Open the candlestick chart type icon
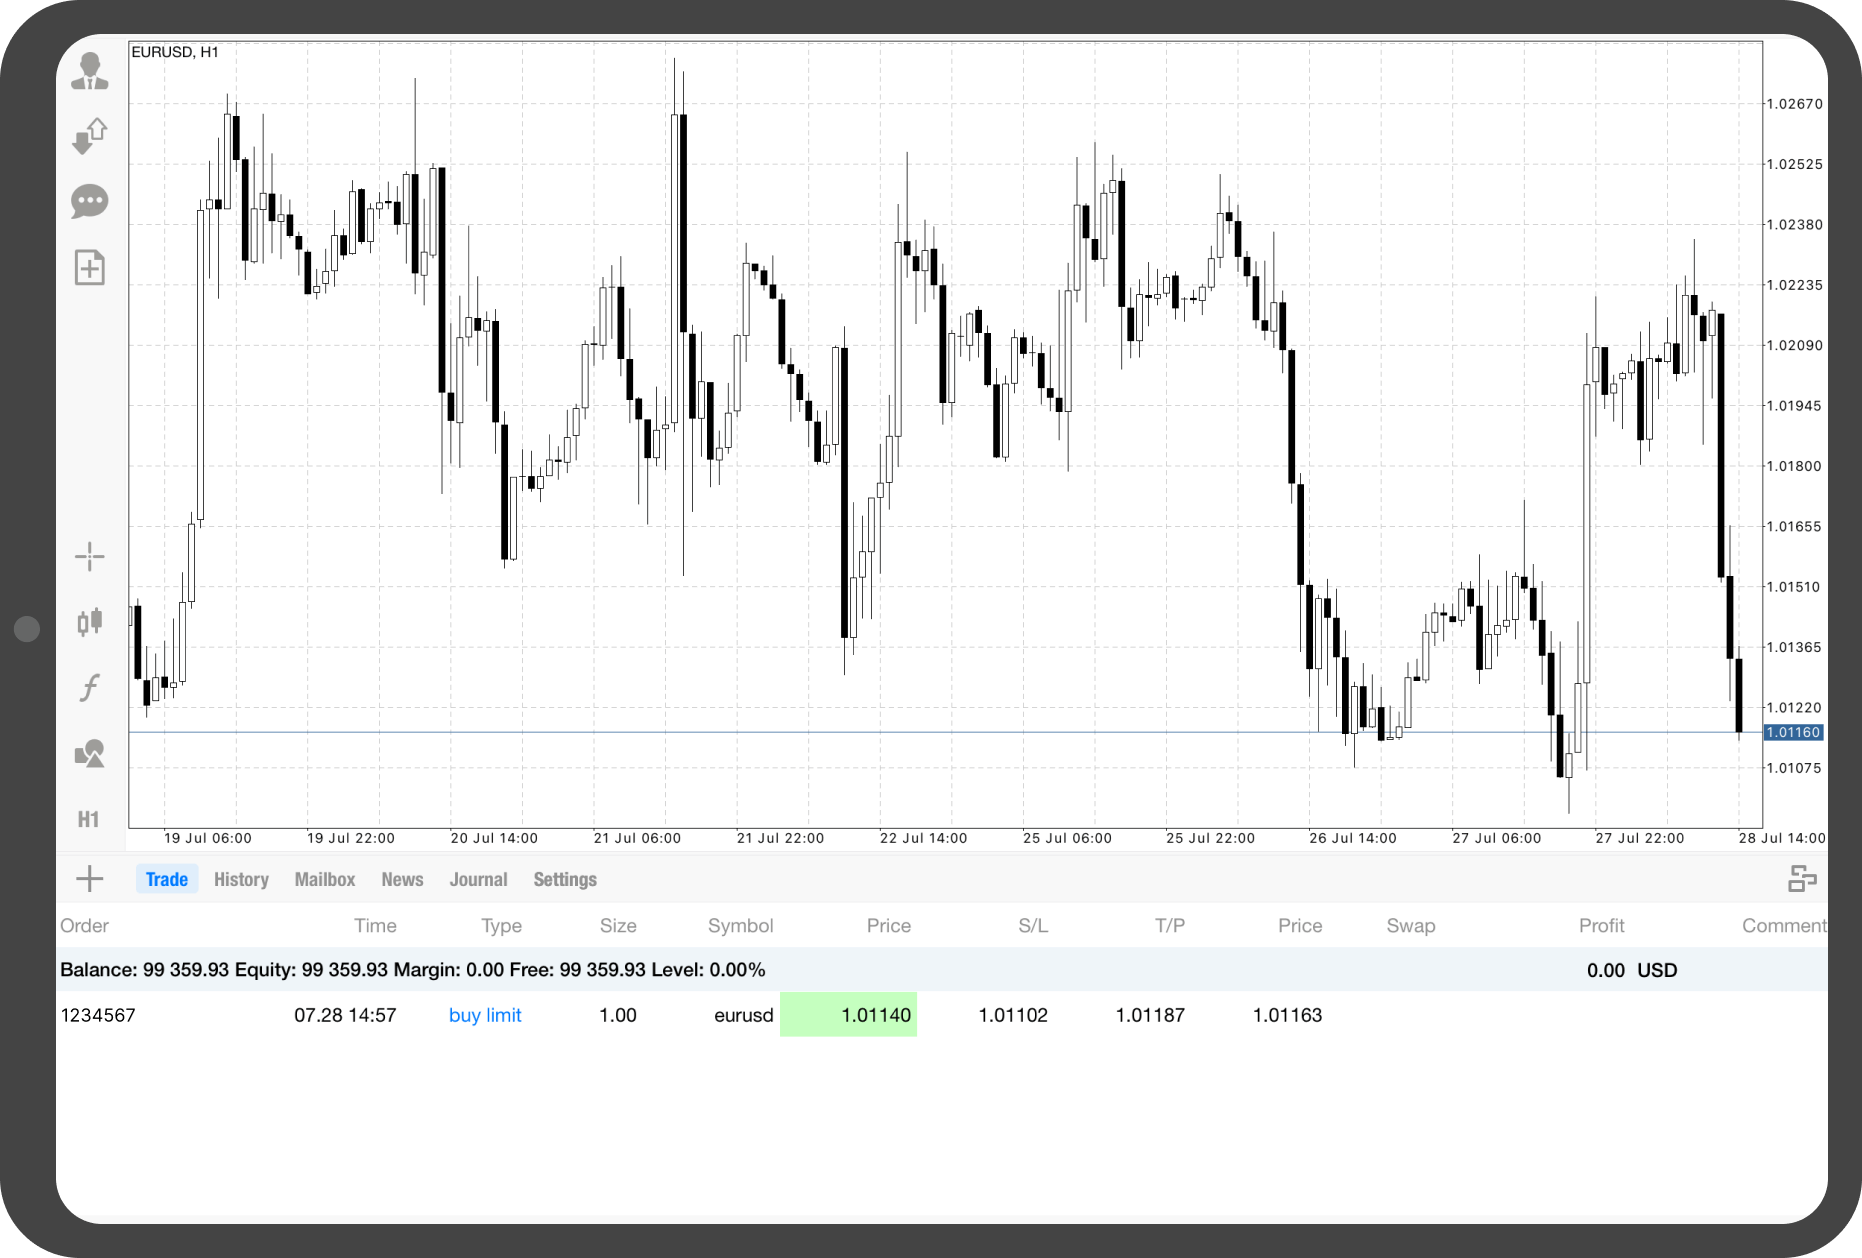 coord(90,621)
